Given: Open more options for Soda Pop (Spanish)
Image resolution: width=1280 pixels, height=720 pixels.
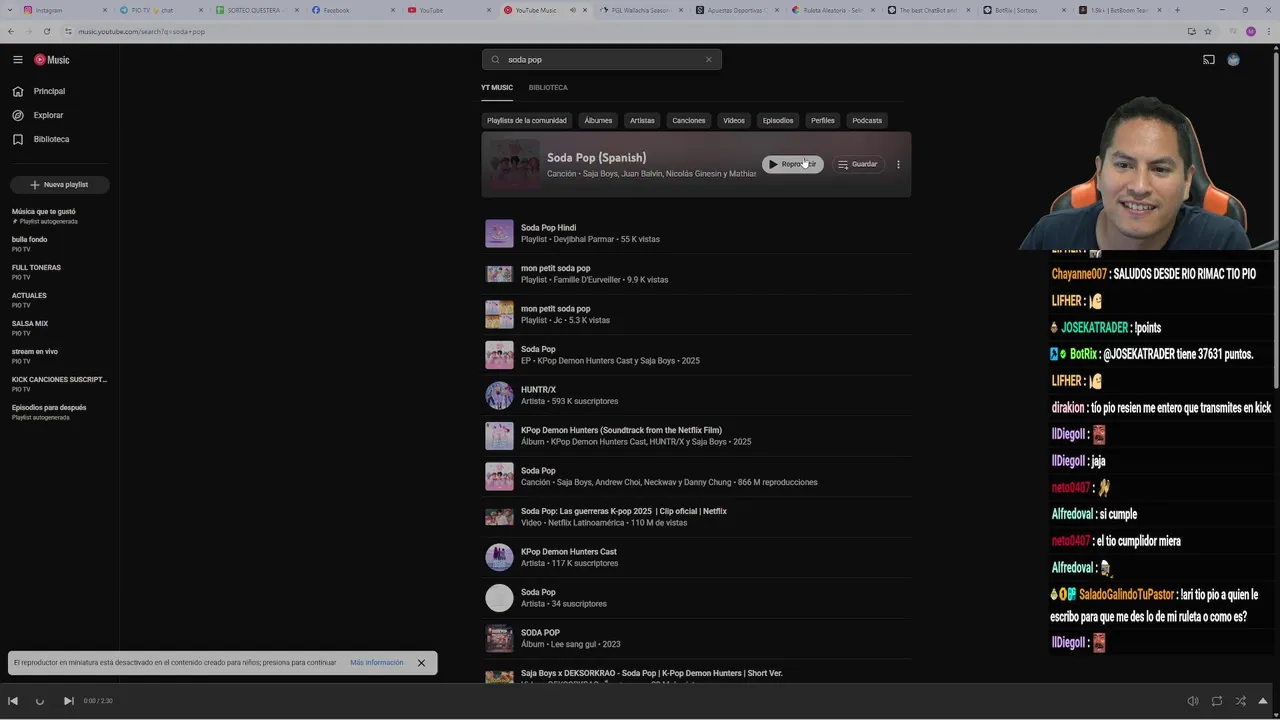Looking at the screenshot, I should click(898, 164).
